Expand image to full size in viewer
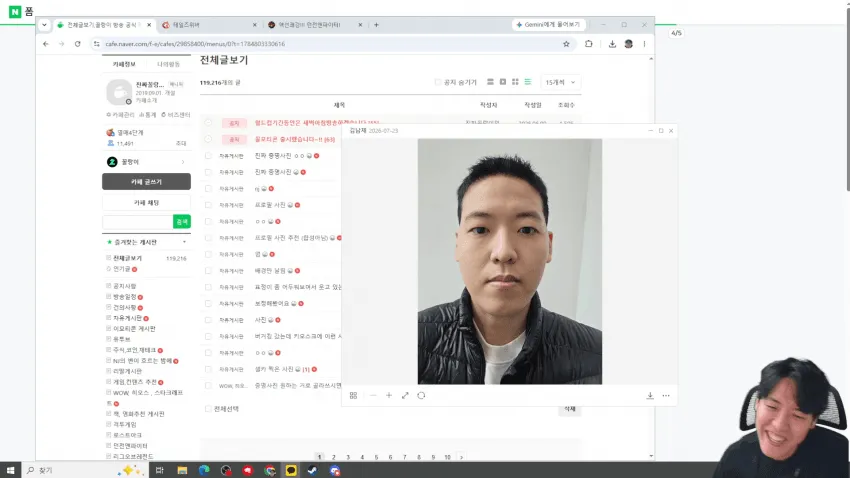This screenshot has width=850, height=478. point(405,396)
